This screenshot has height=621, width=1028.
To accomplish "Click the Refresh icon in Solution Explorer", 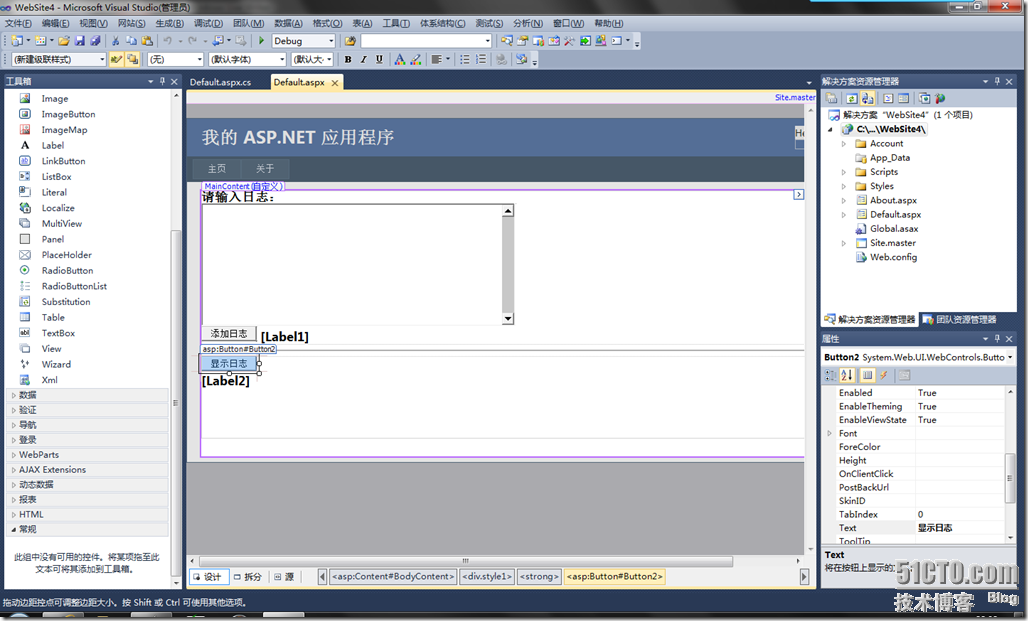I will [x=851, y=98].
